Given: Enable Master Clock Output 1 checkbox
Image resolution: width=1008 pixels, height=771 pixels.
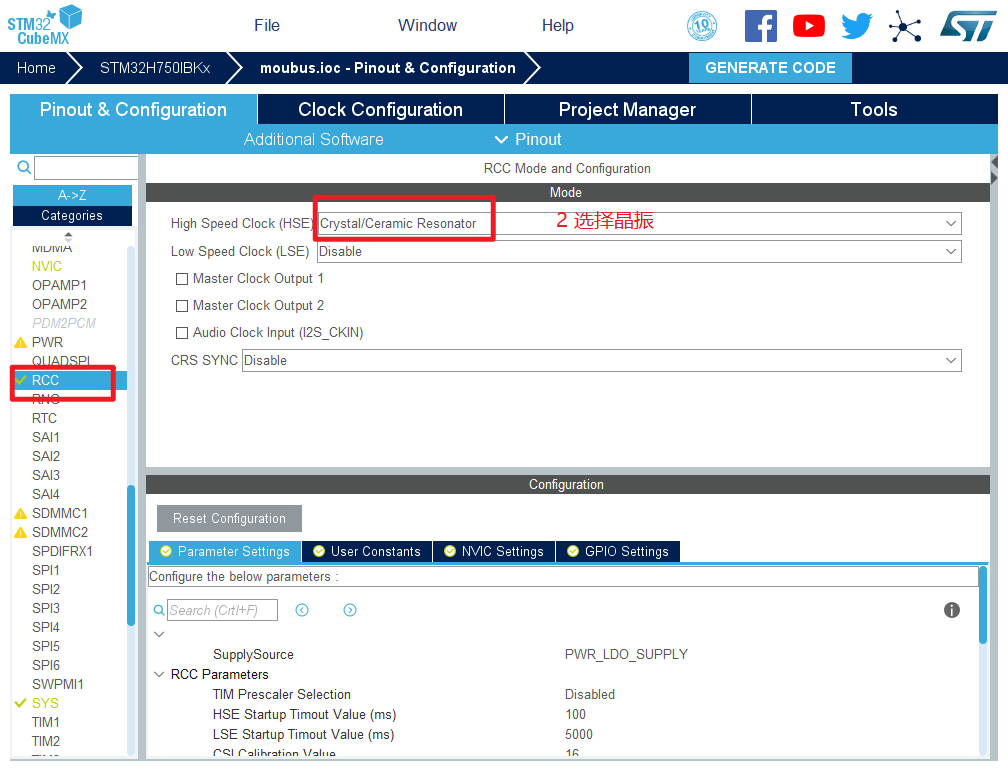Looking at the screenshot, I should [x=182, y=279].
